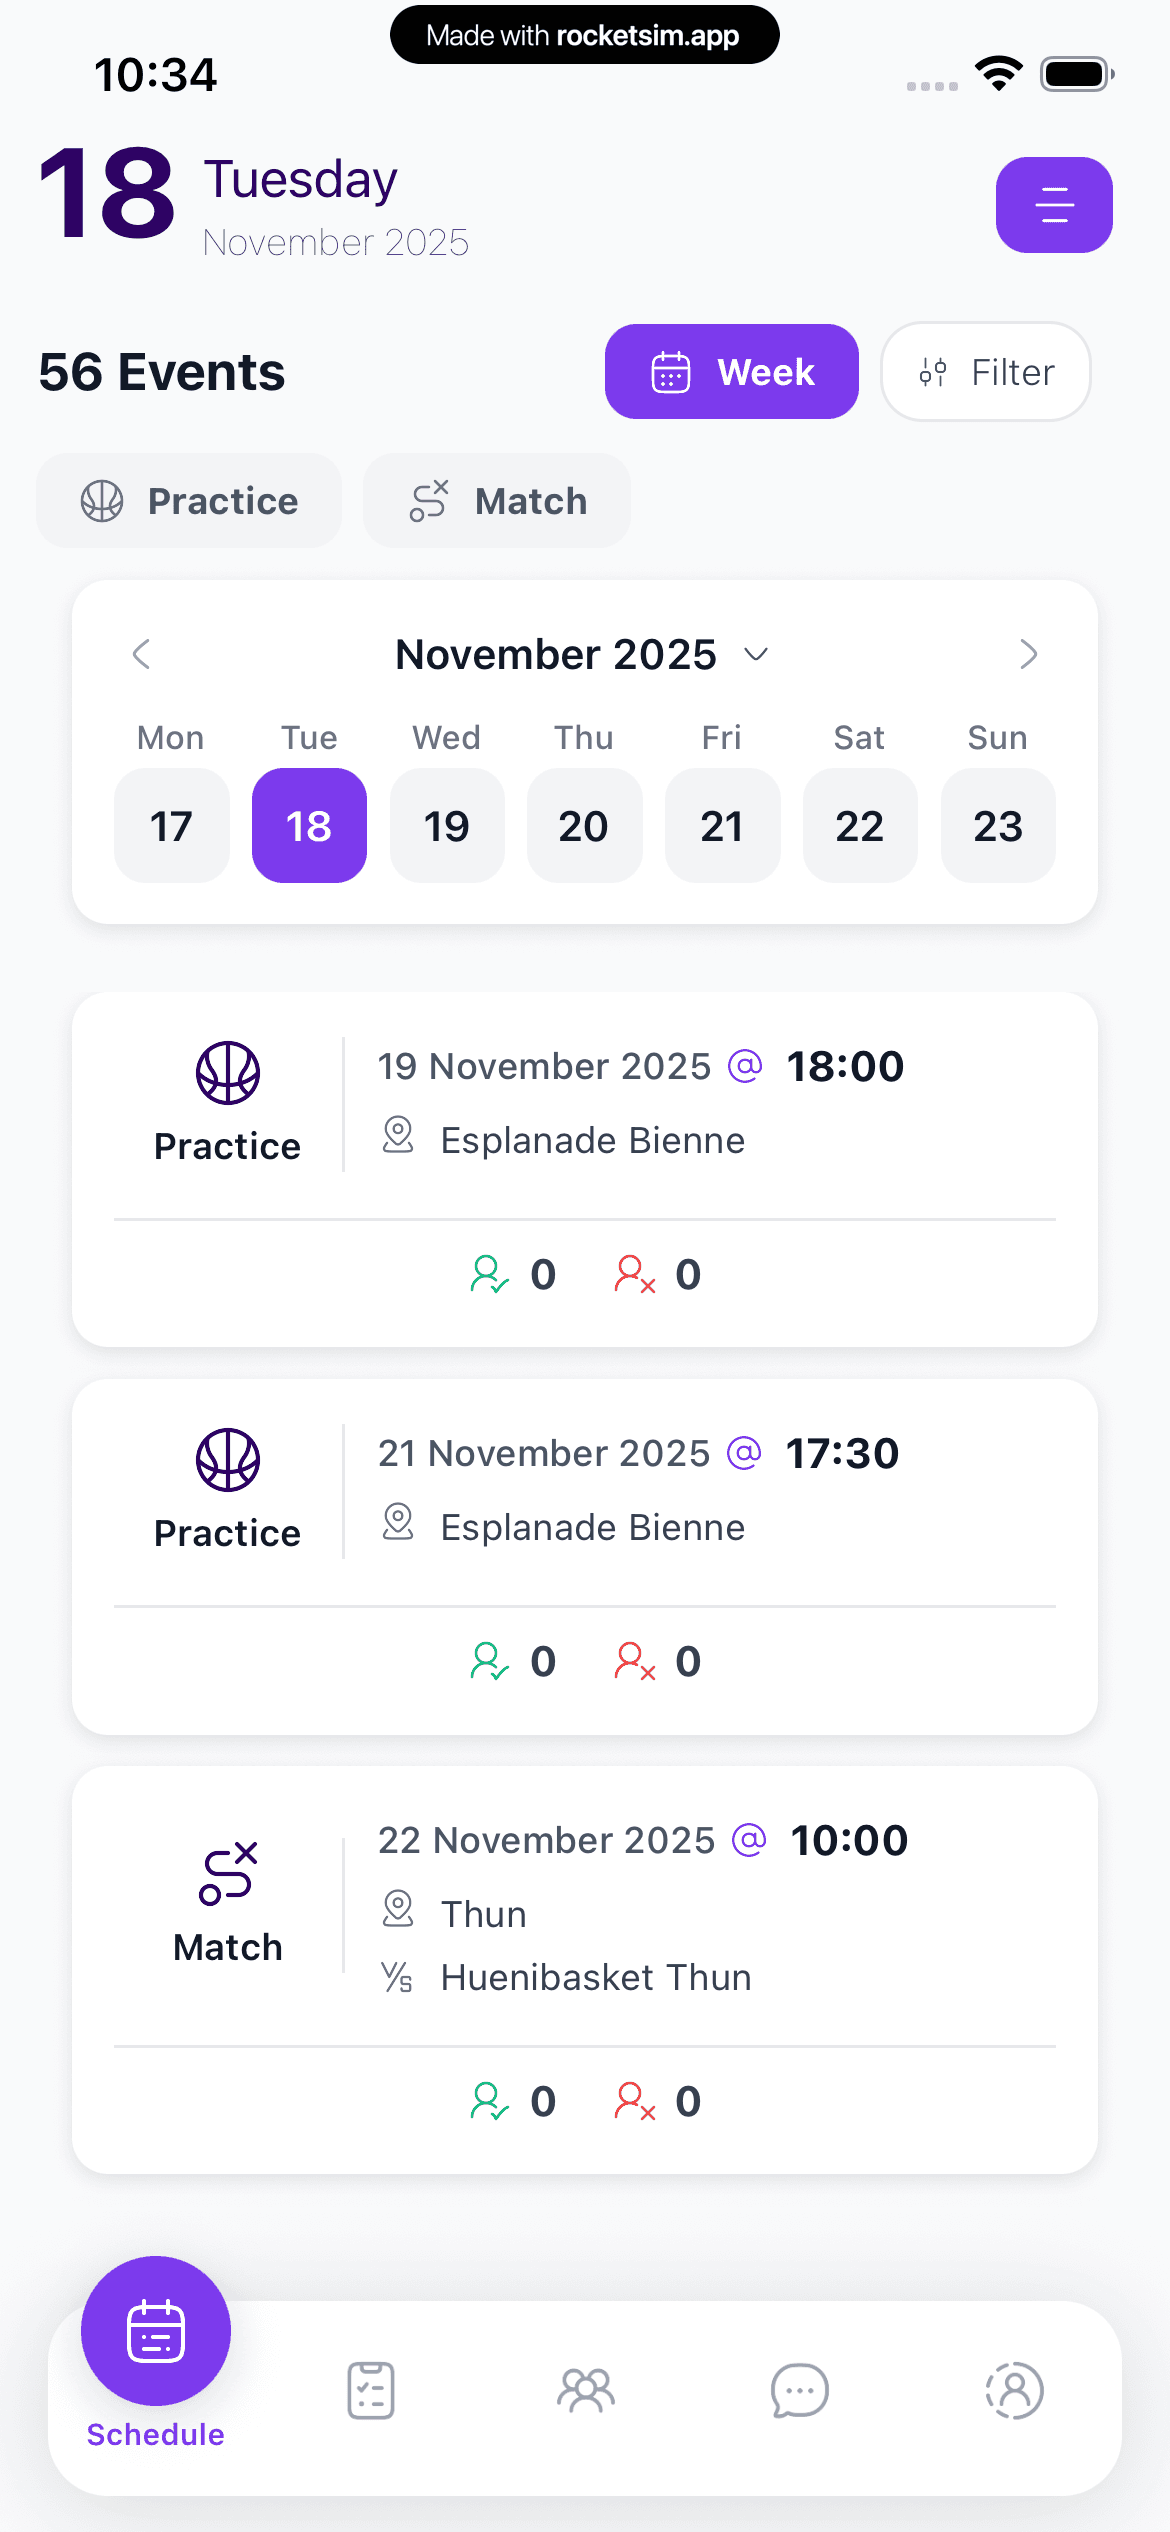Tap the location pin icon beside Thun
1170x2532 pixels.
398,1910
